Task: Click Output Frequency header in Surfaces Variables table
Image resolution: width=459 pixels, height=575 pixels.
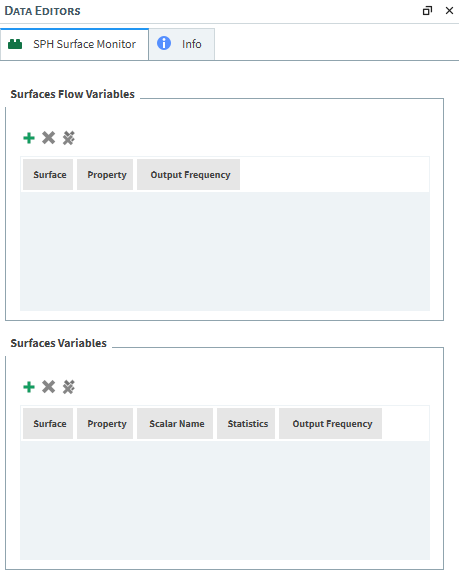Action: [330, 424]
